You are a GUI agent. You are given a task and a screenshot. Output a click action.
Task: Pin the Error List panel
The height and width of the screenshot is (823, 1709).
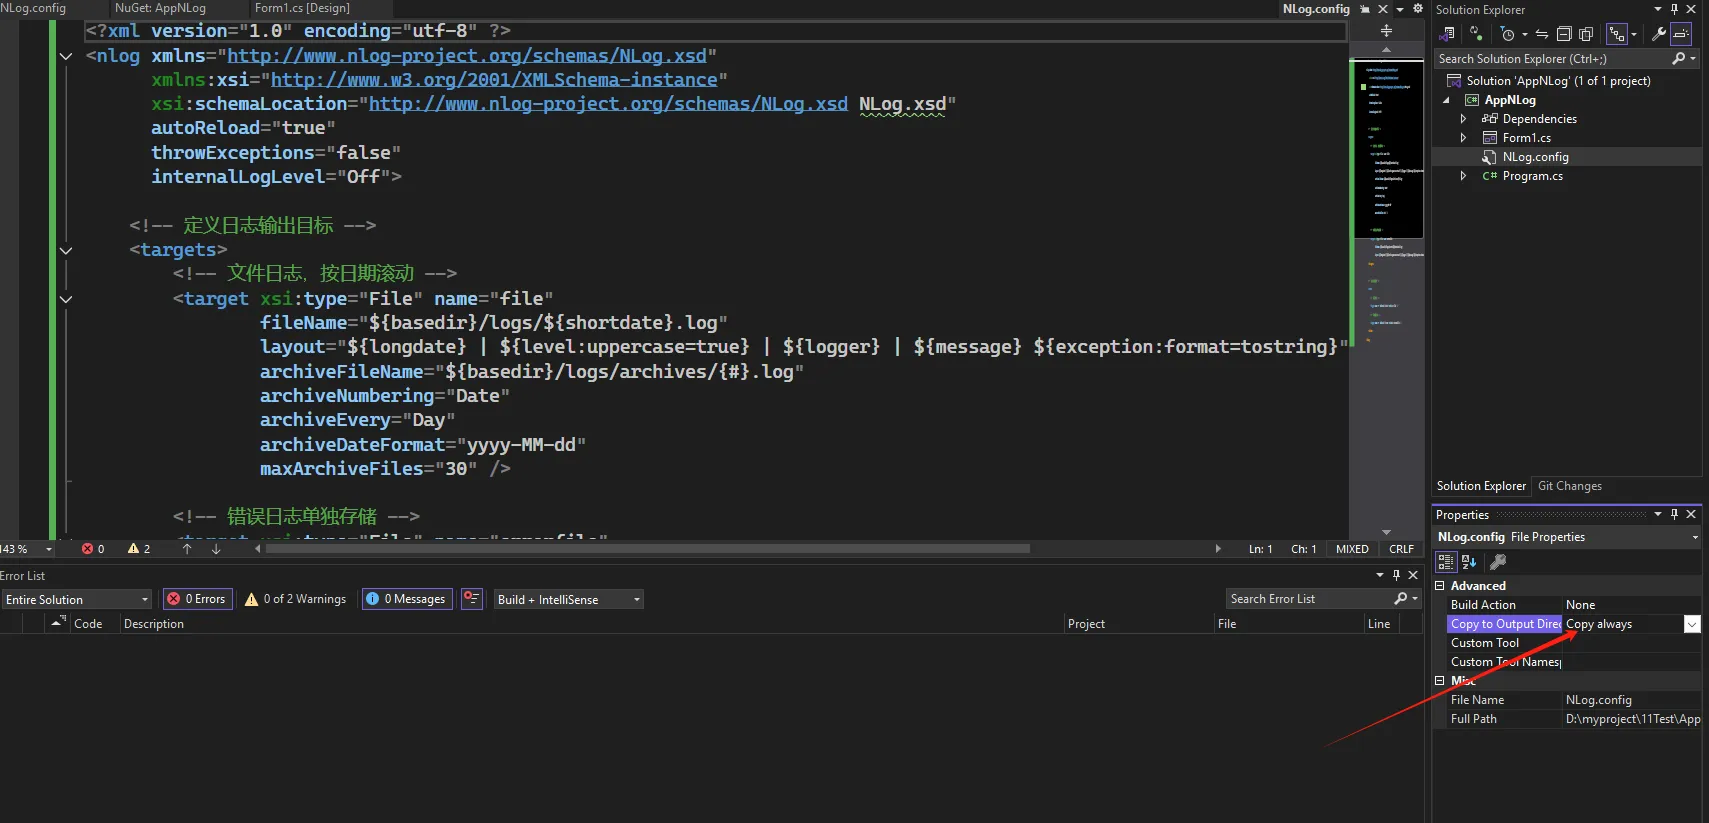1396,575
